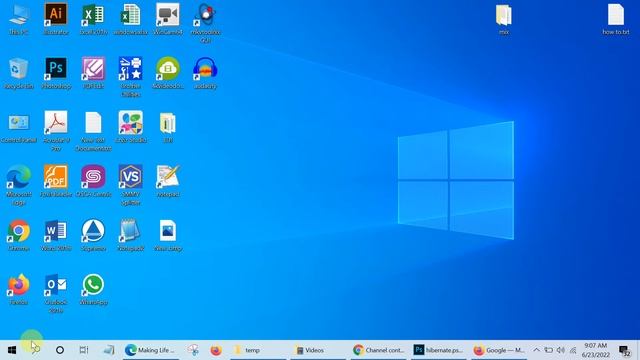Select the Audacity headphones desktop shortcut
Screen dimensions: 640x360
coord(205,73)
